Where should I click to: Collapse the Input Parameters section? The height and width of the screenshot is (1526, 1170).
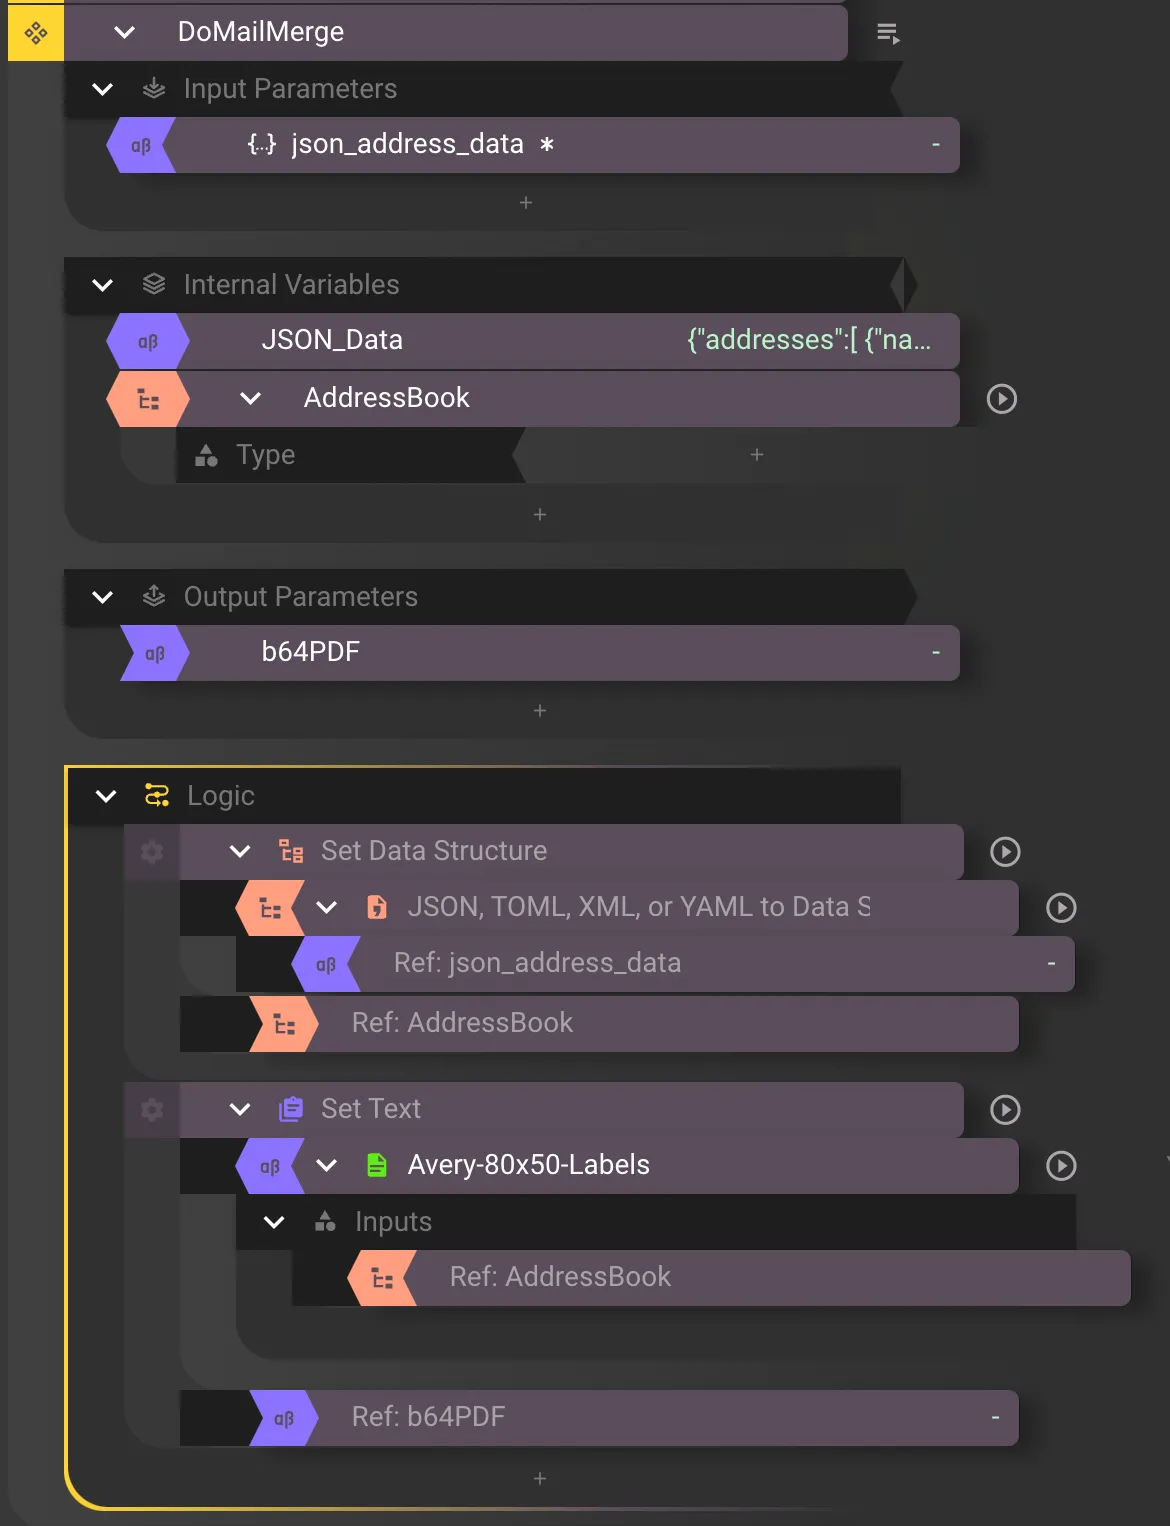coord(102,89)
